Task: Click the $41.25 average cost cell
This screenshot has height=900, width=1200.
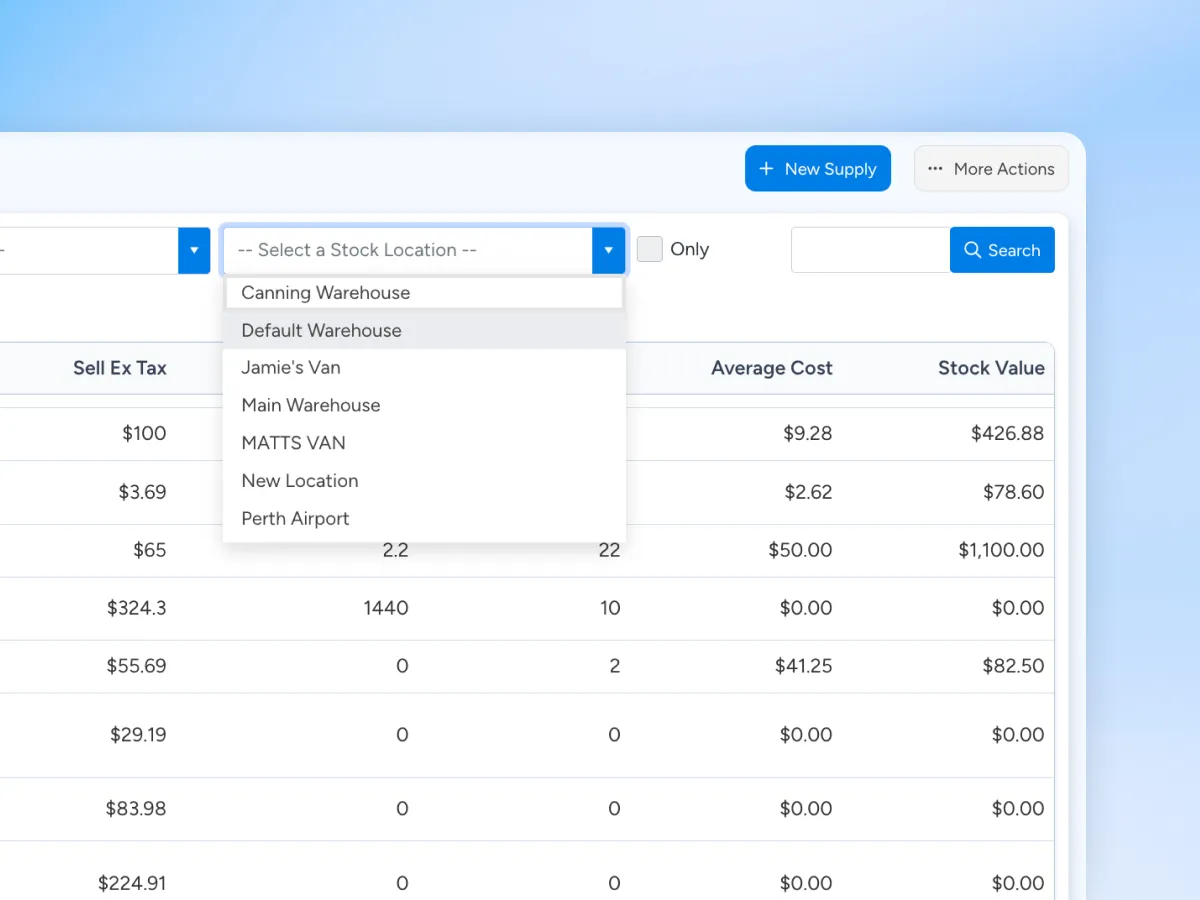Action: coord(803,666)
